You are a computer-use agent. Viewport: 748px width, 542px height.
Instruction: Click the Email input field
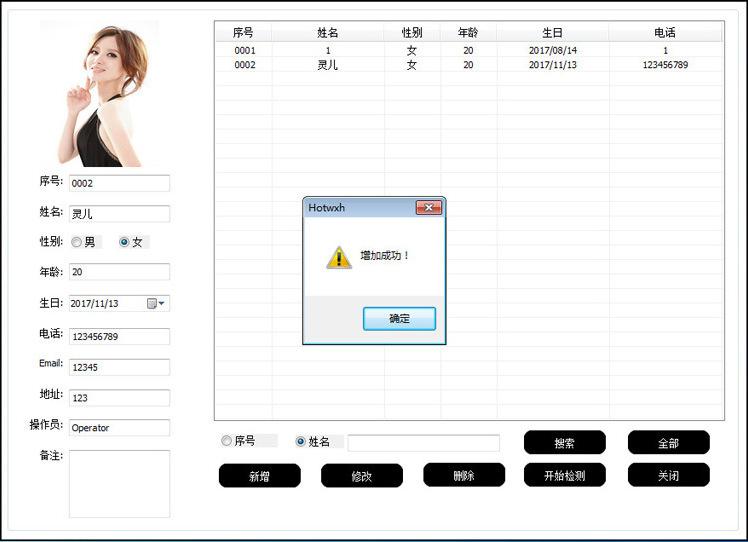(x=119, y=367)
